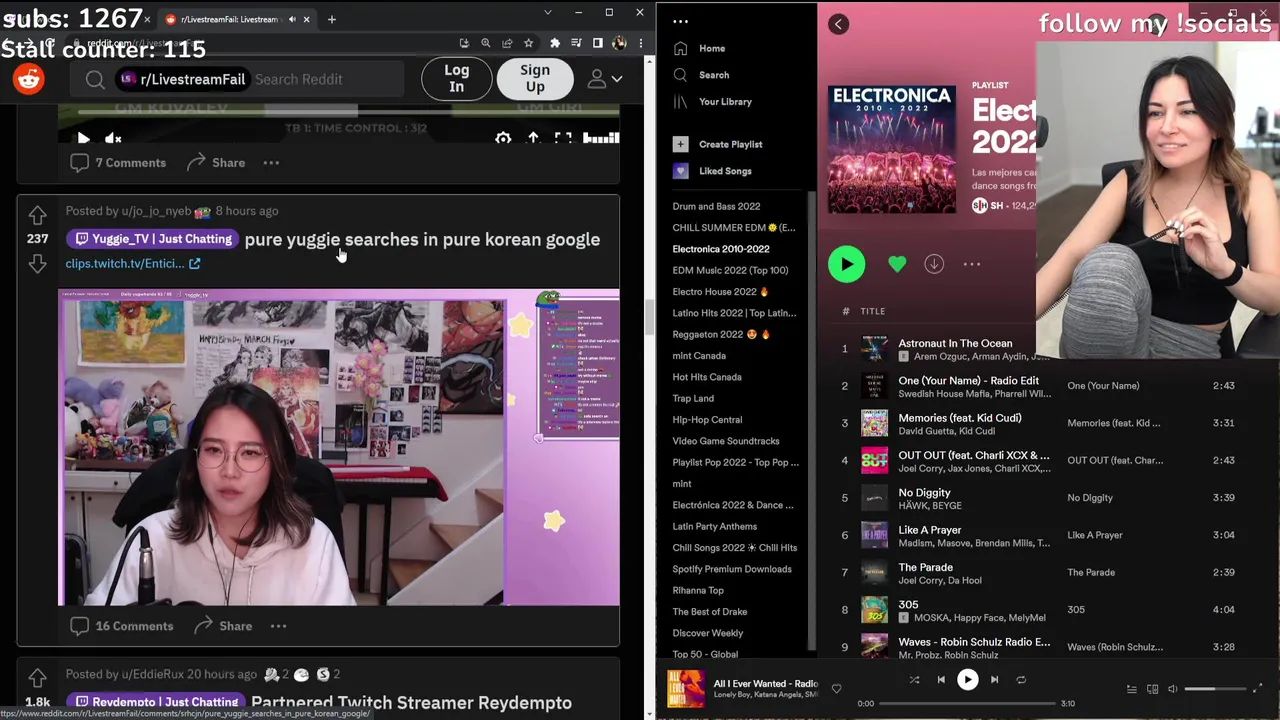Expand Spotify to full screen view
This screenshot has height=720, width=1280.
coord(1257,689)
